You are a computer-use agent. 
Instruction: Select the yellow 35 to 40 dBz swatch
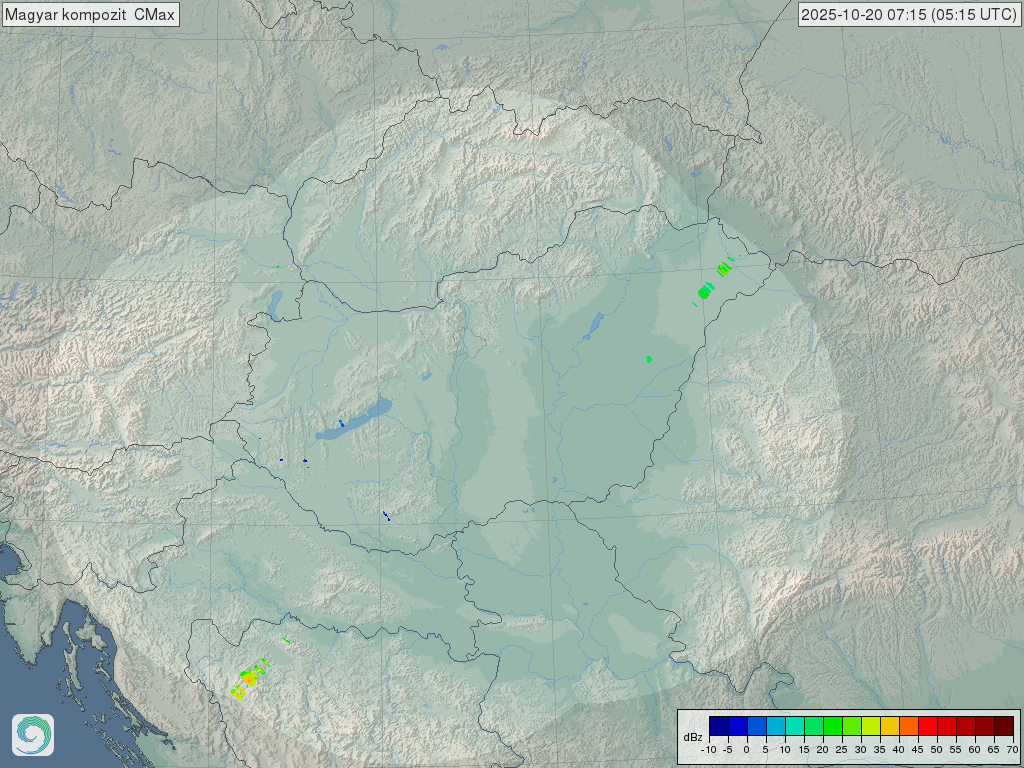point(889,725)
